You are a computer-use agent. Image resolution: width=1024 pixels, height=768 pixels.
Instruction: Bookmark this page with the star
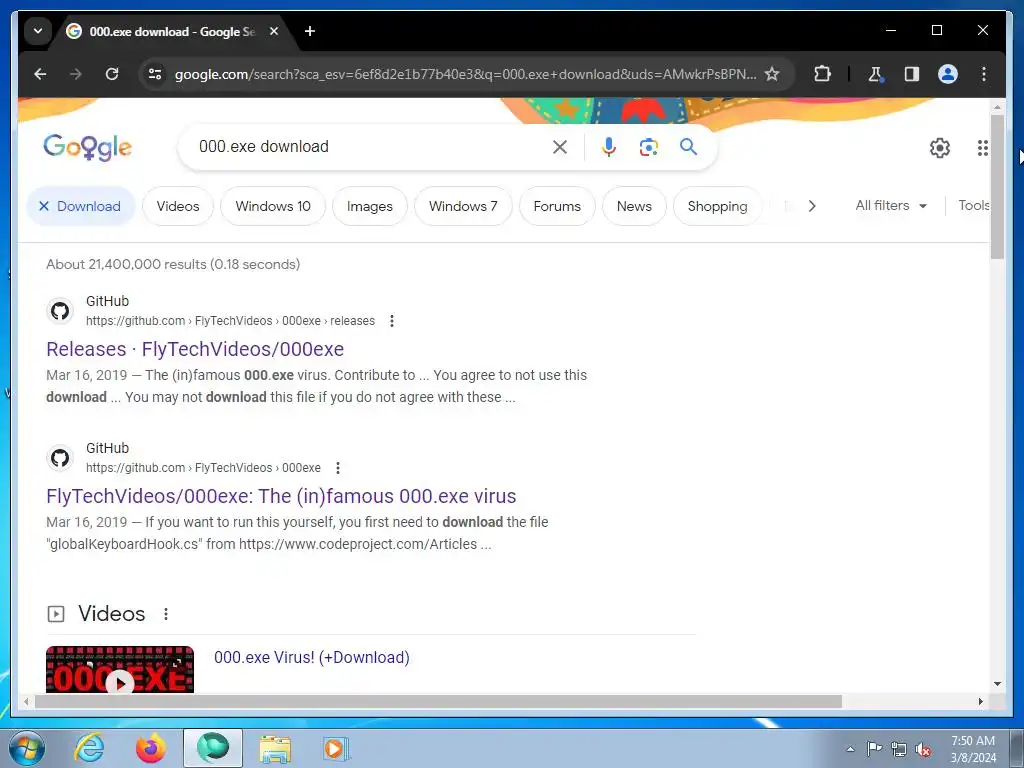pos(772,74)
